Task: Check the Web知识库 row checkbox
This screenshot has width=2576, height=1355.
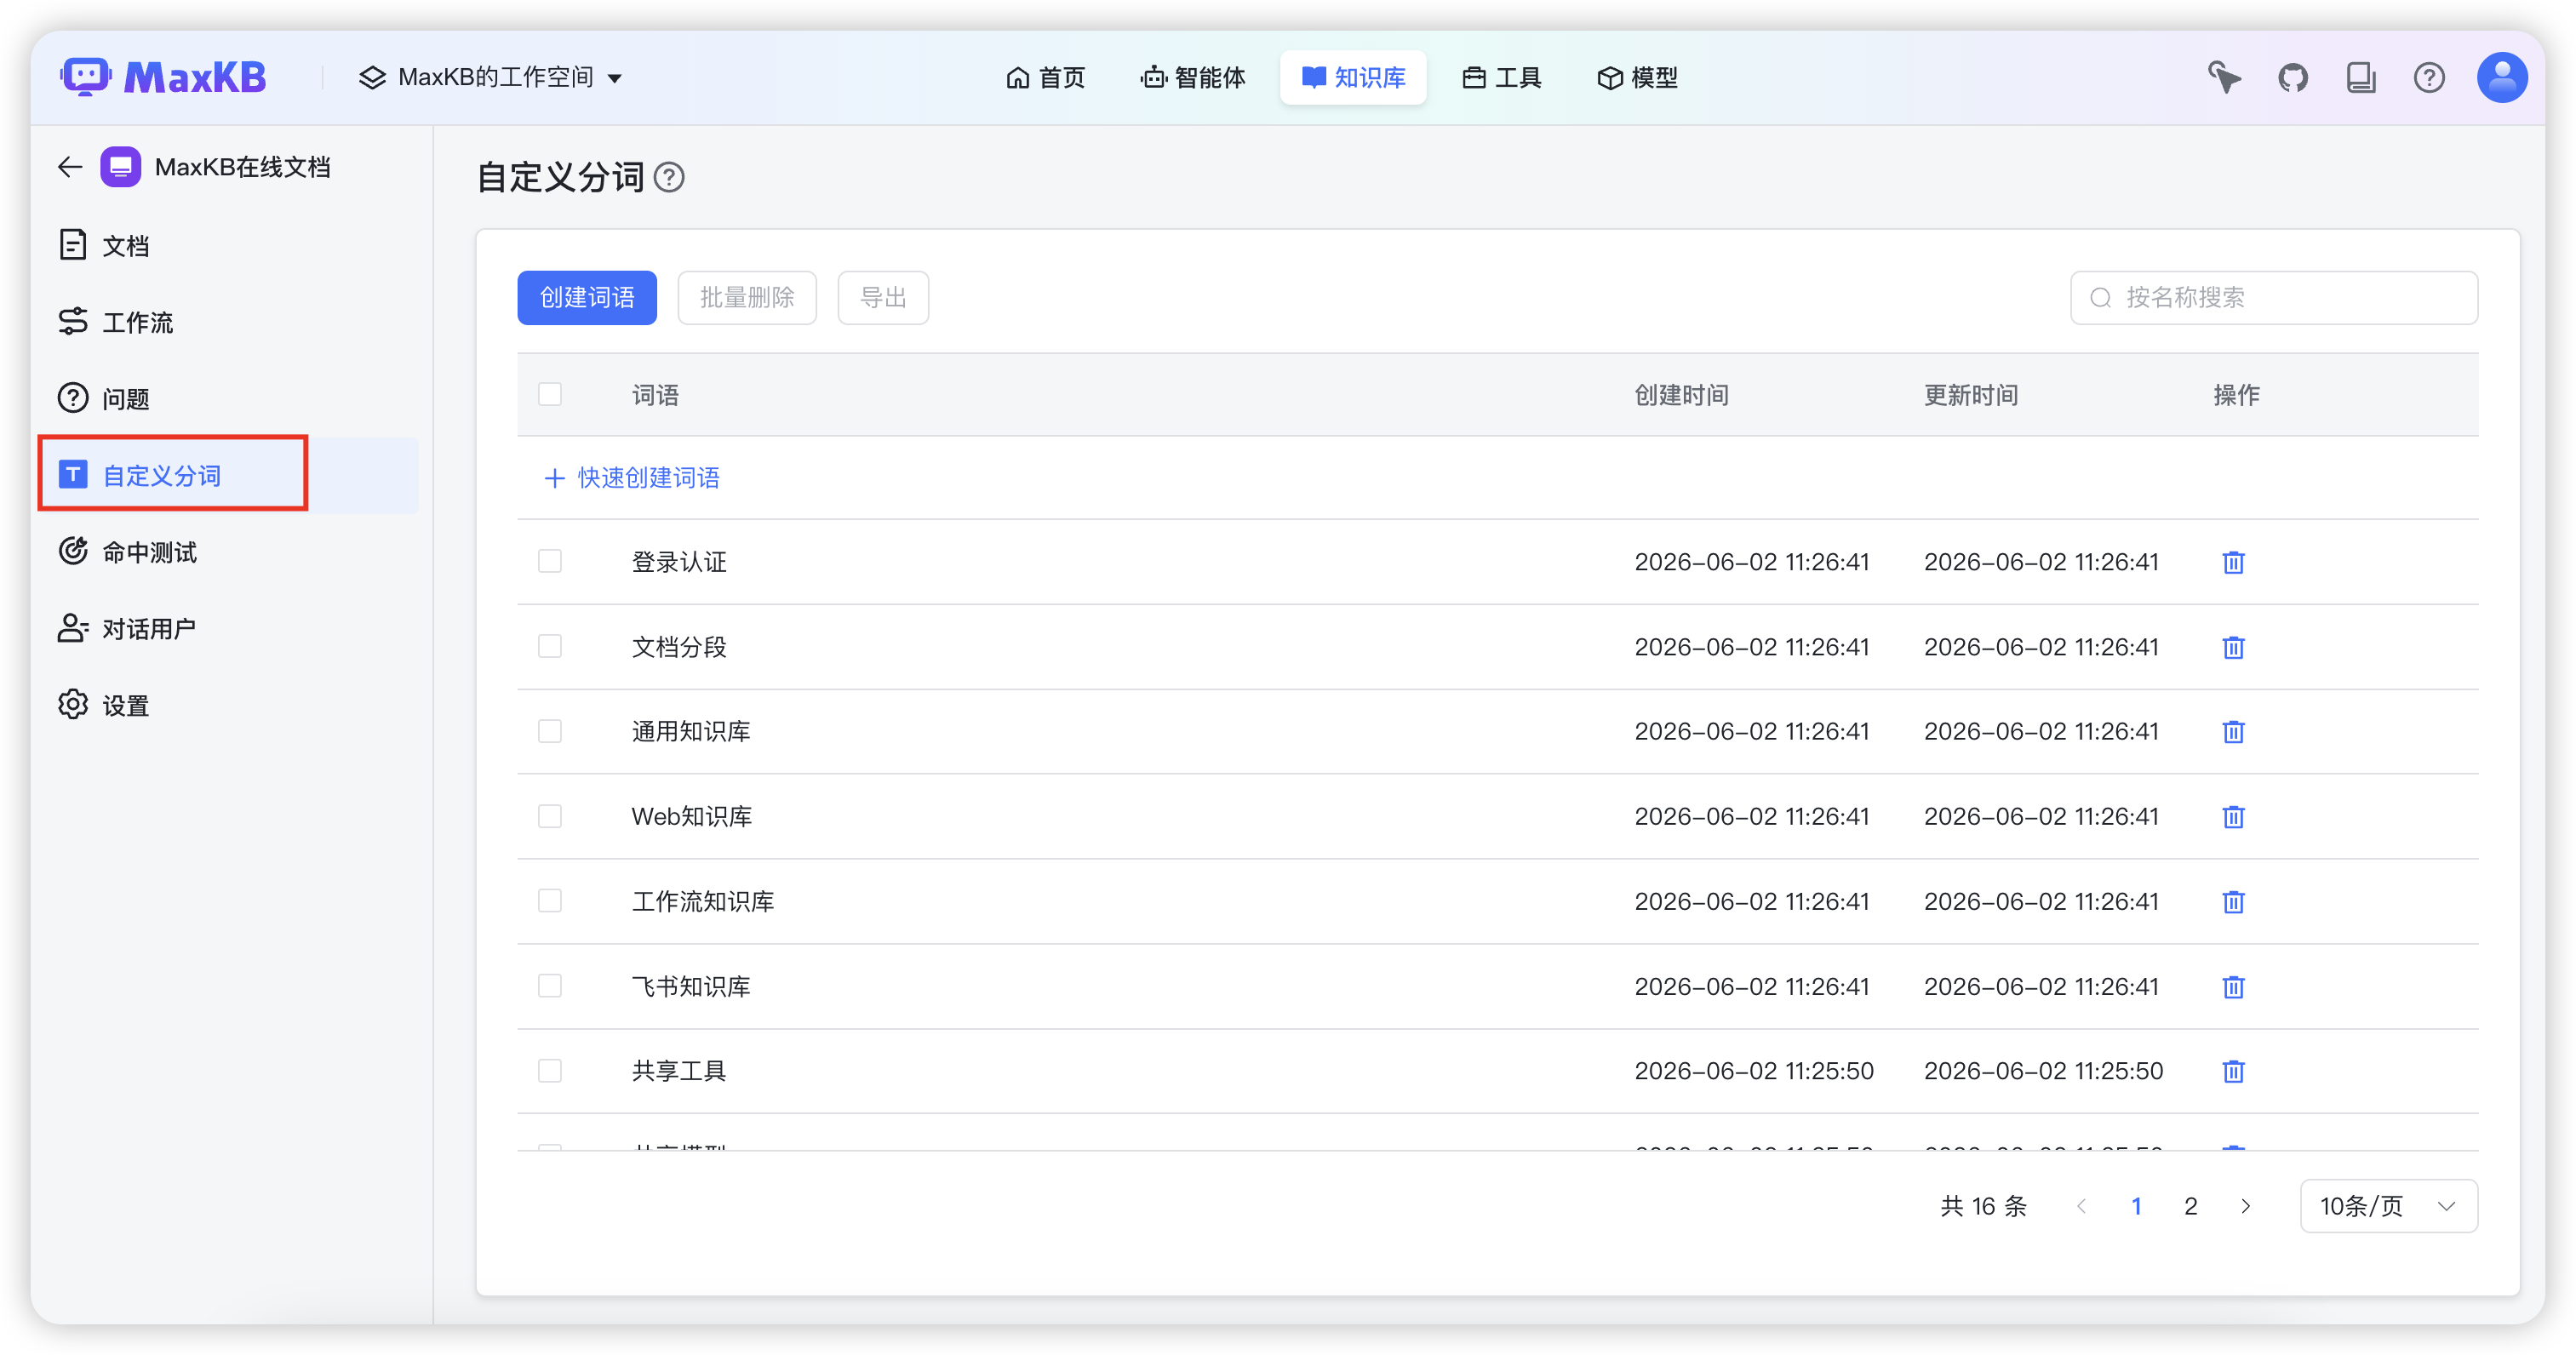Action: click(550, 816)
